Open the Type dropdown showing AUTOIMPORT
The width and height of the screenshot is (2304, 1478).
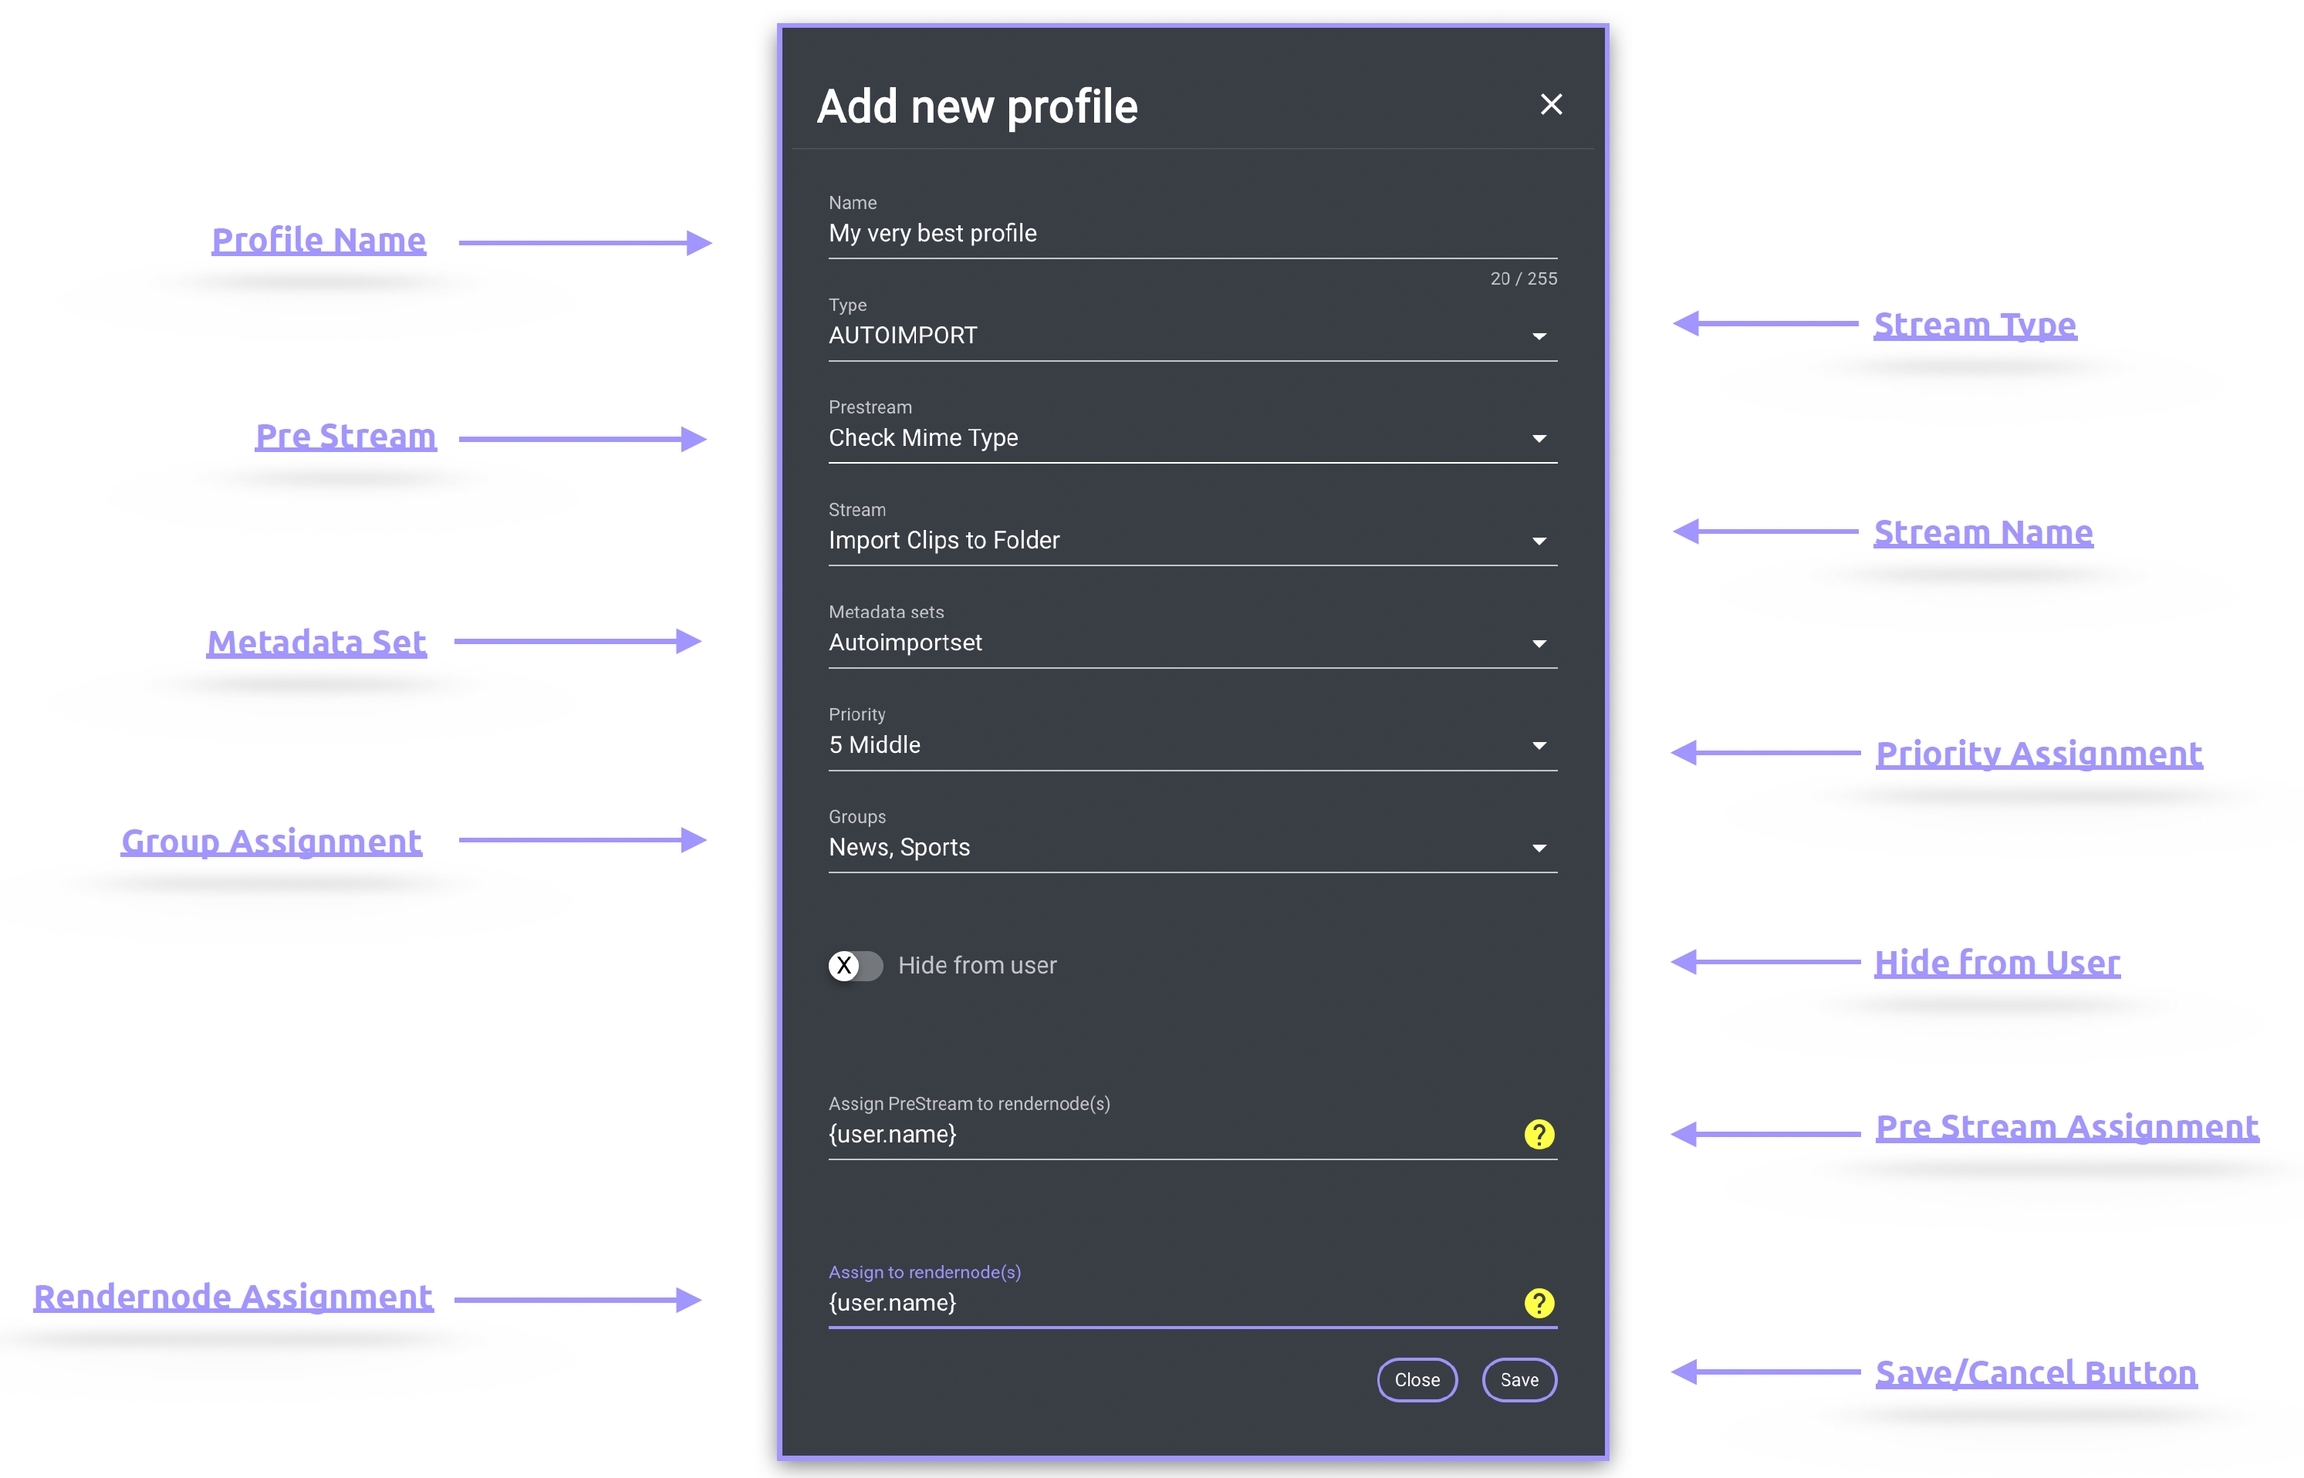click(x=1190, y=336)
